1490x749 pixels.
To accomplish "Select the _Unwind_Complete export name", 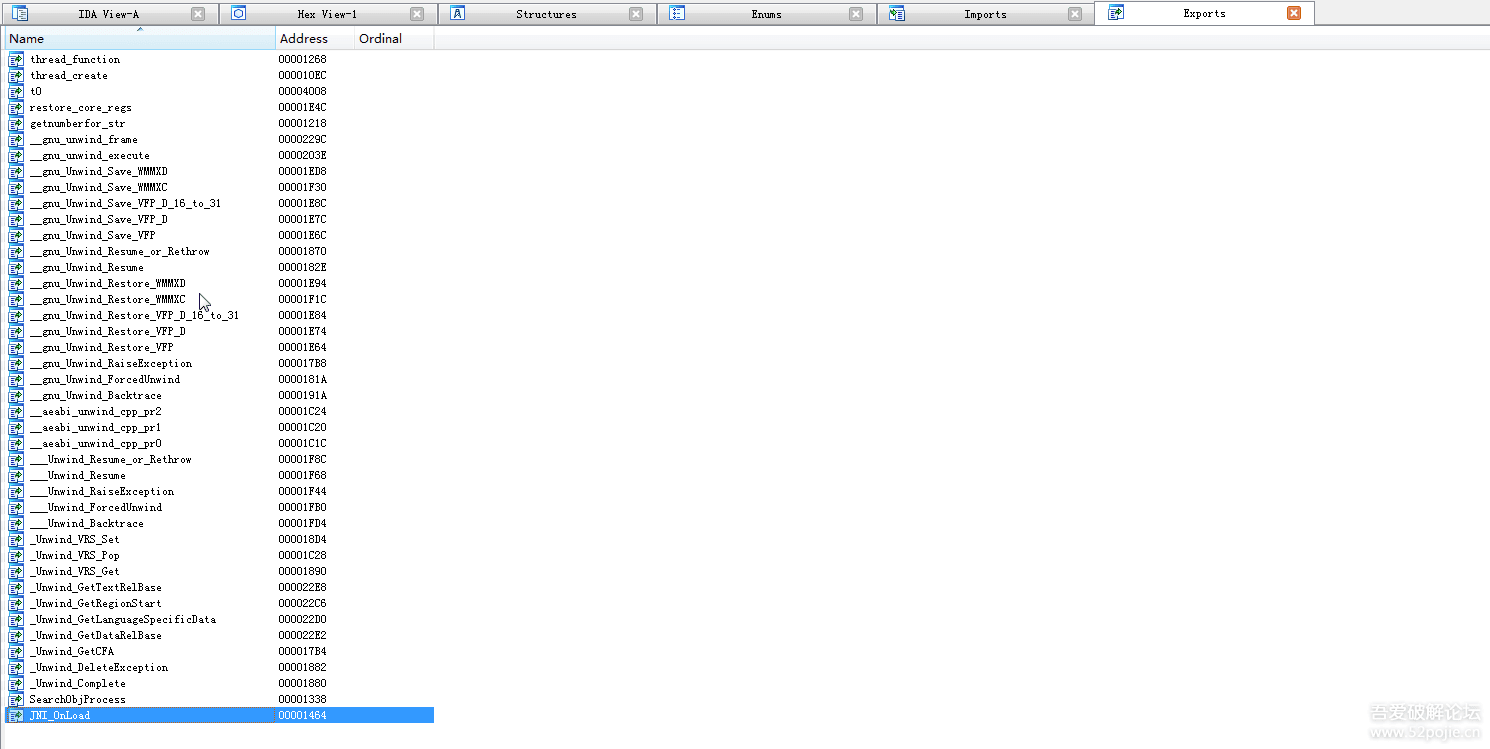I will coord(77,684).
